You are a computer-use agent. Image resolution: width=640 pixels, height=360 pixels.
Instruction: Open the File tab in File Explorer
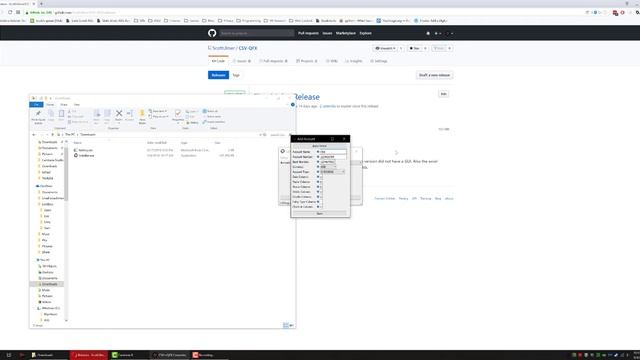click(36, 105)
